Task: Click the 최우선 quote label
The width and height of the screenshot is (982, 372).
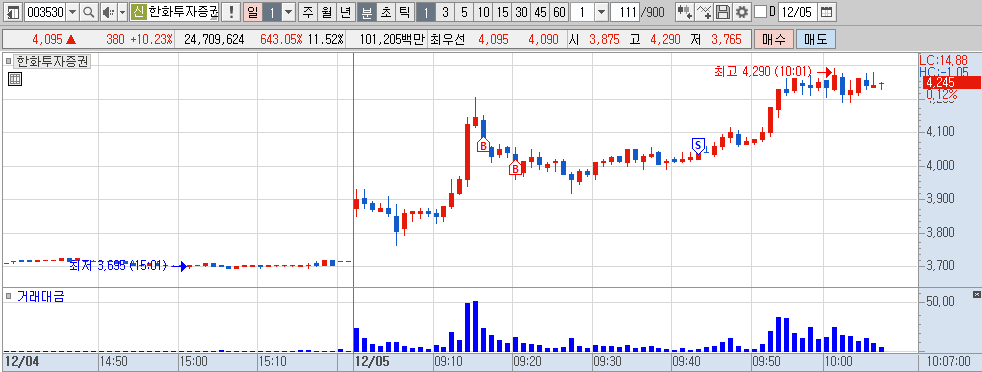Action: (448, 39)
